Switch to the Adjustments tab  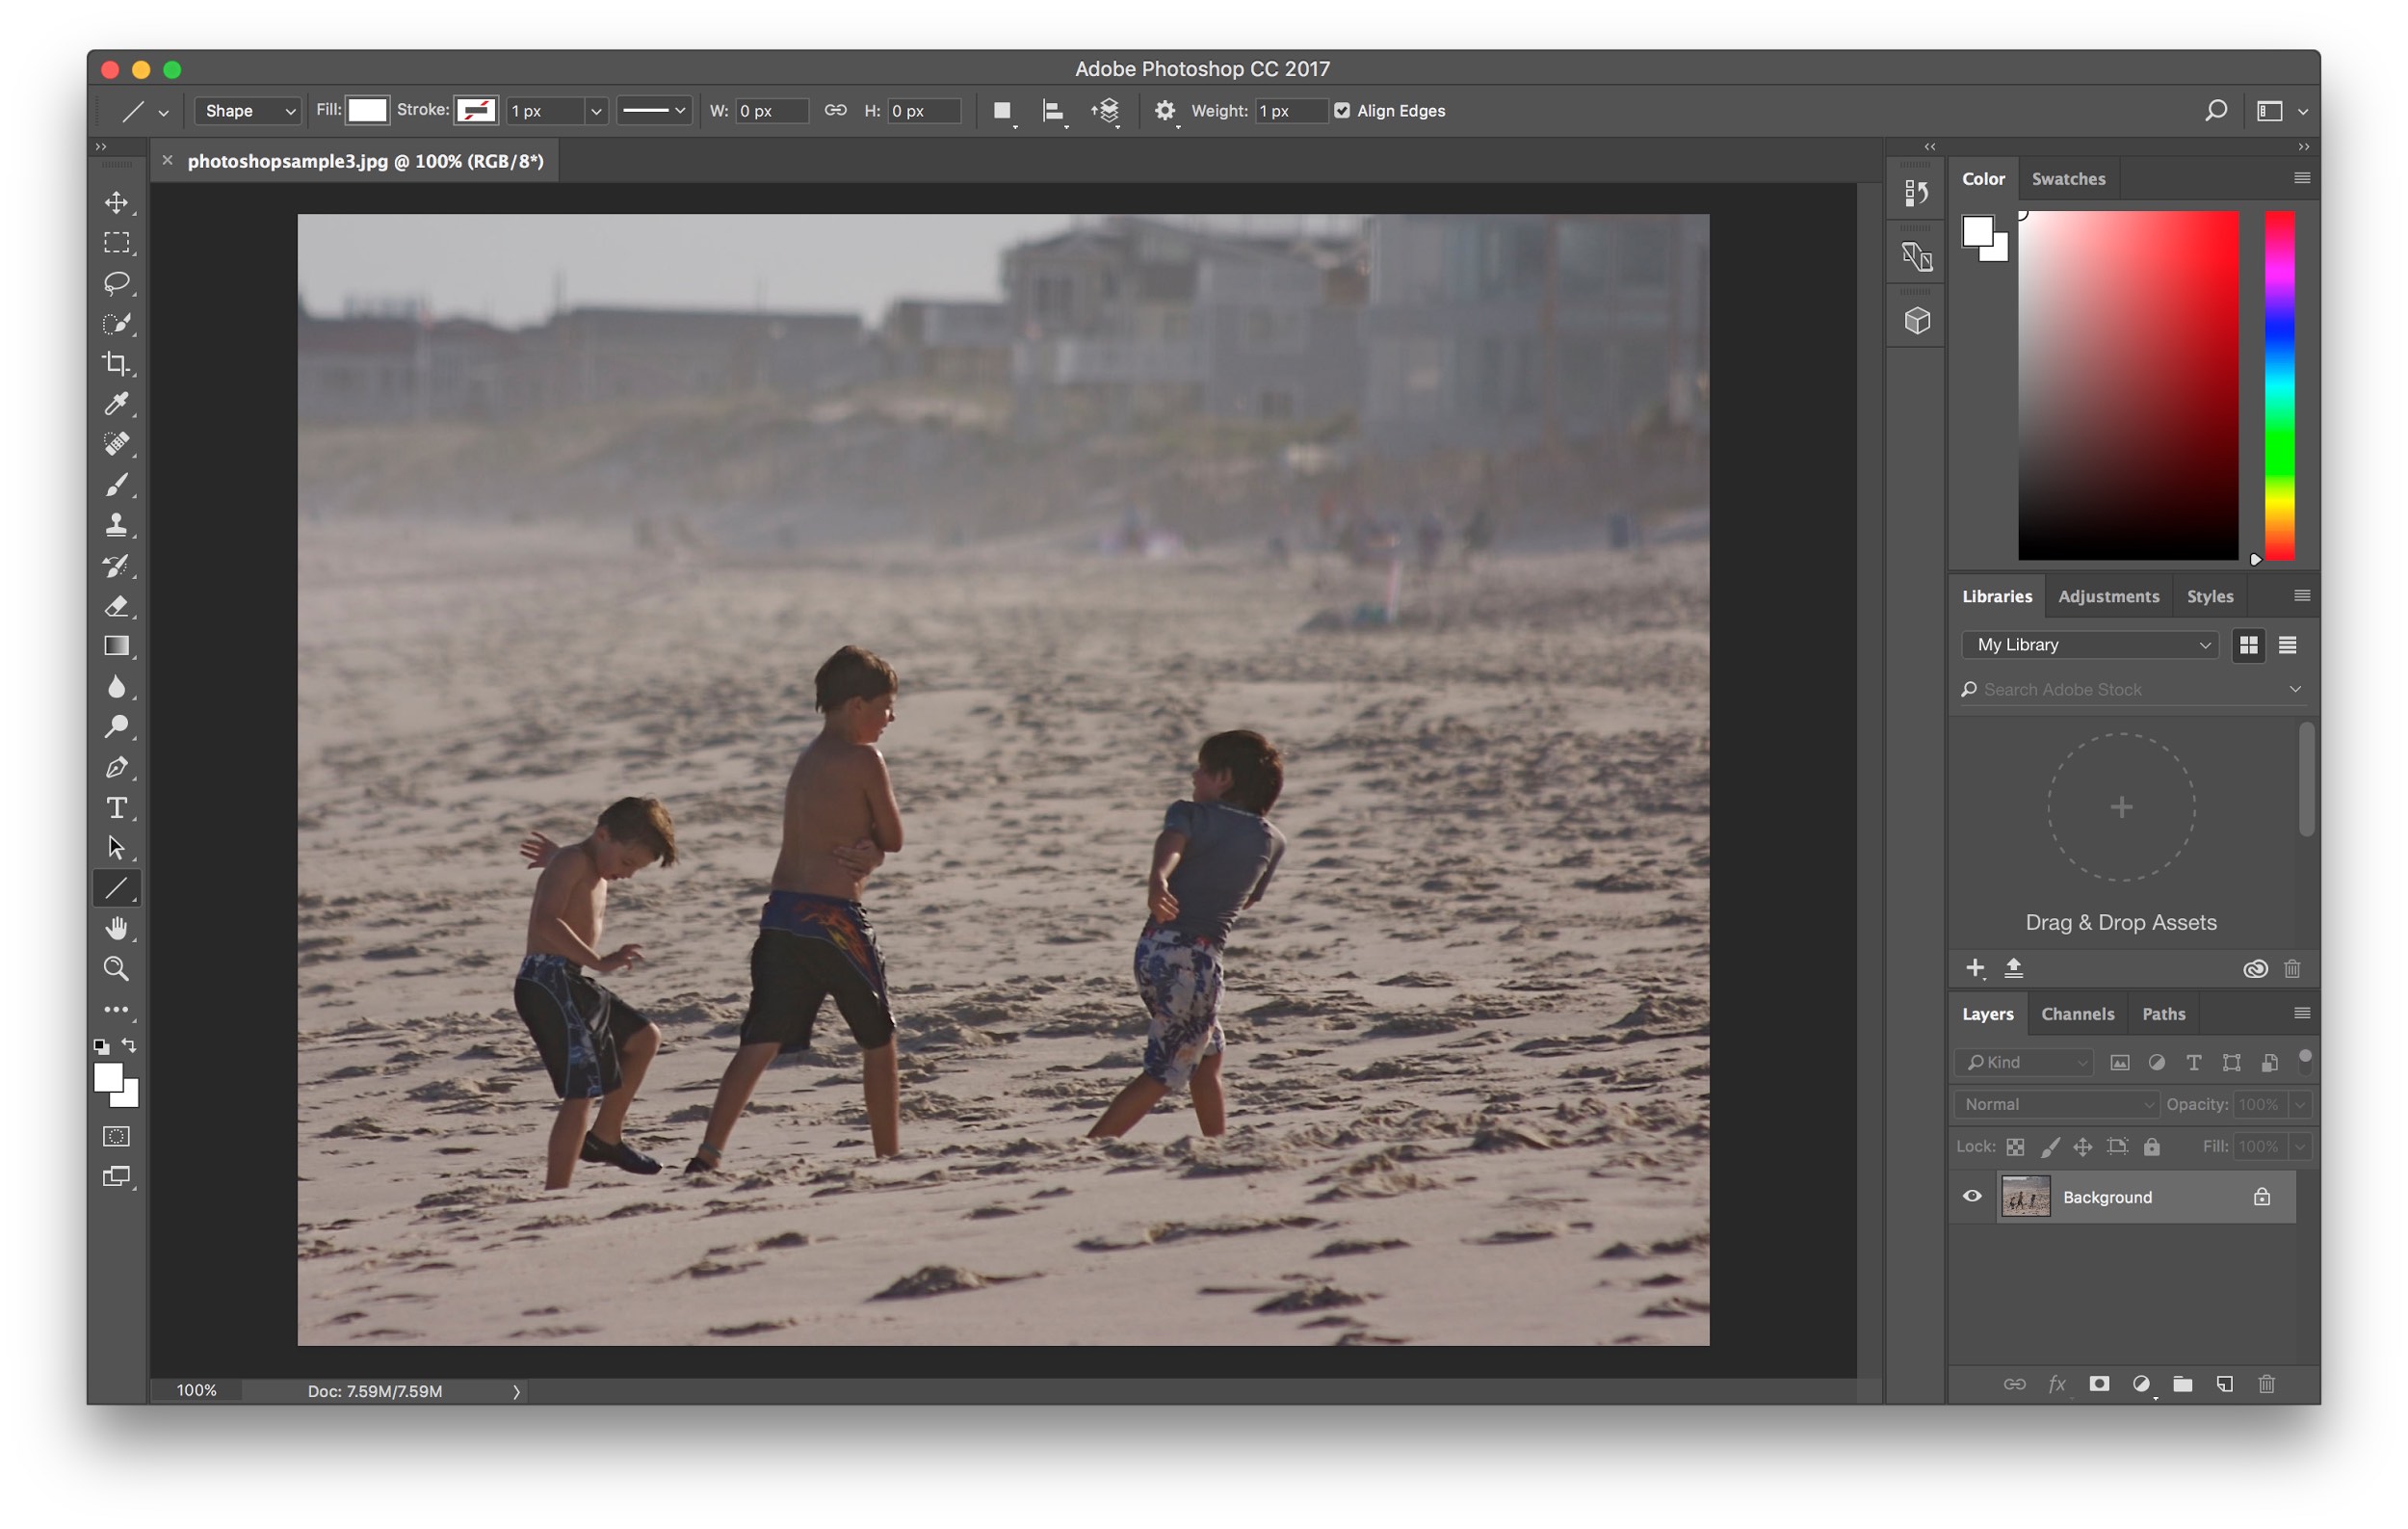(2107, 596)
